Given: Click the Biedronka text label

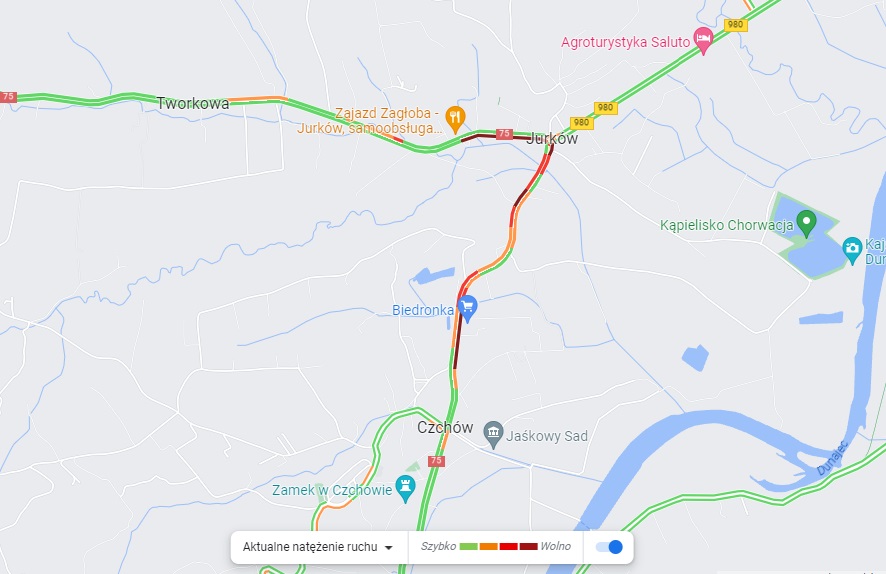Looking at the screenshot, I should 423,310.
